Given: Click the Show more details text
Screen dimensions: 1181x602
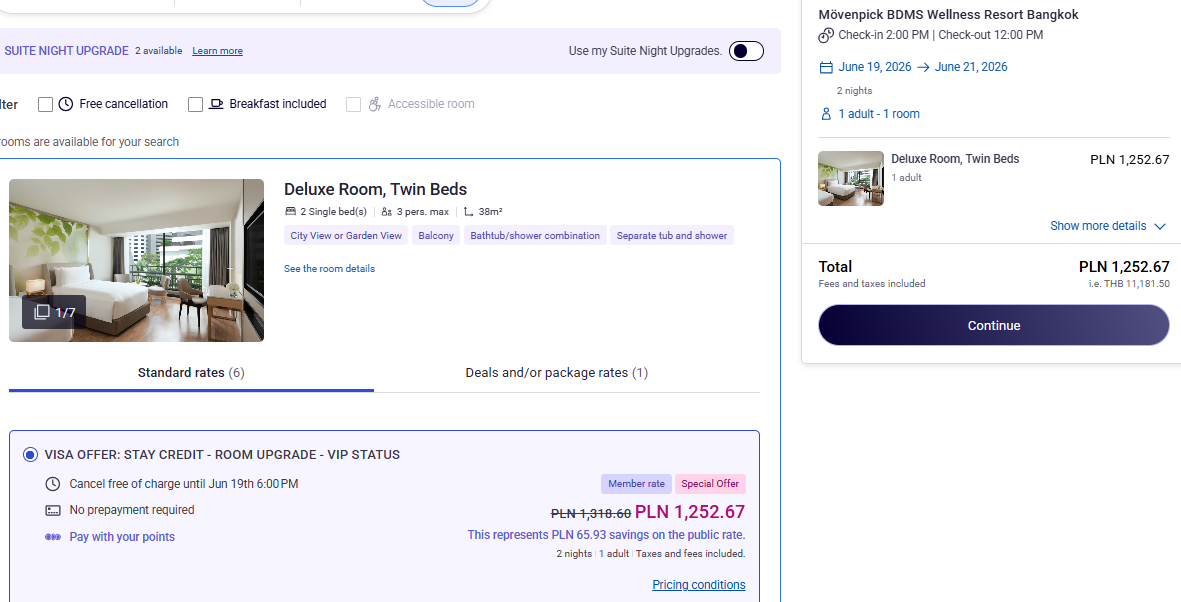Looking at the screenshot, I should pos(1098,226).
